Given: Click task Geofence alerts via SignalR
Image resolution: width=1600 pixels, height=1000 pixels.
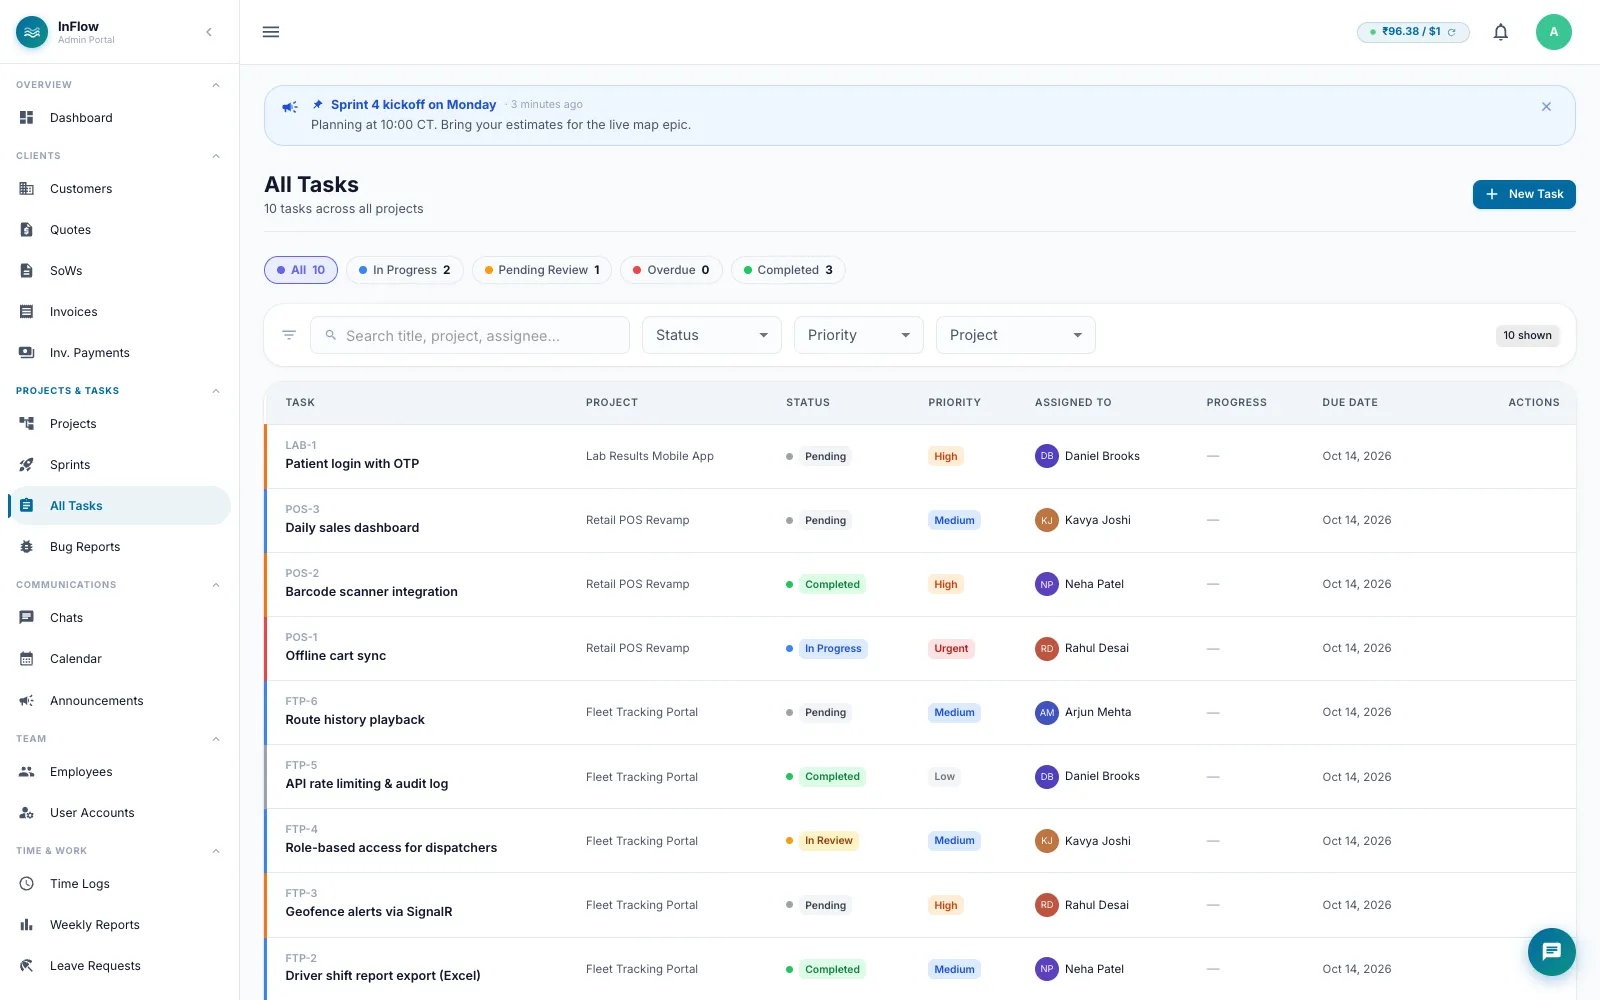Looking at the screenshot, I should coord(369,912).
